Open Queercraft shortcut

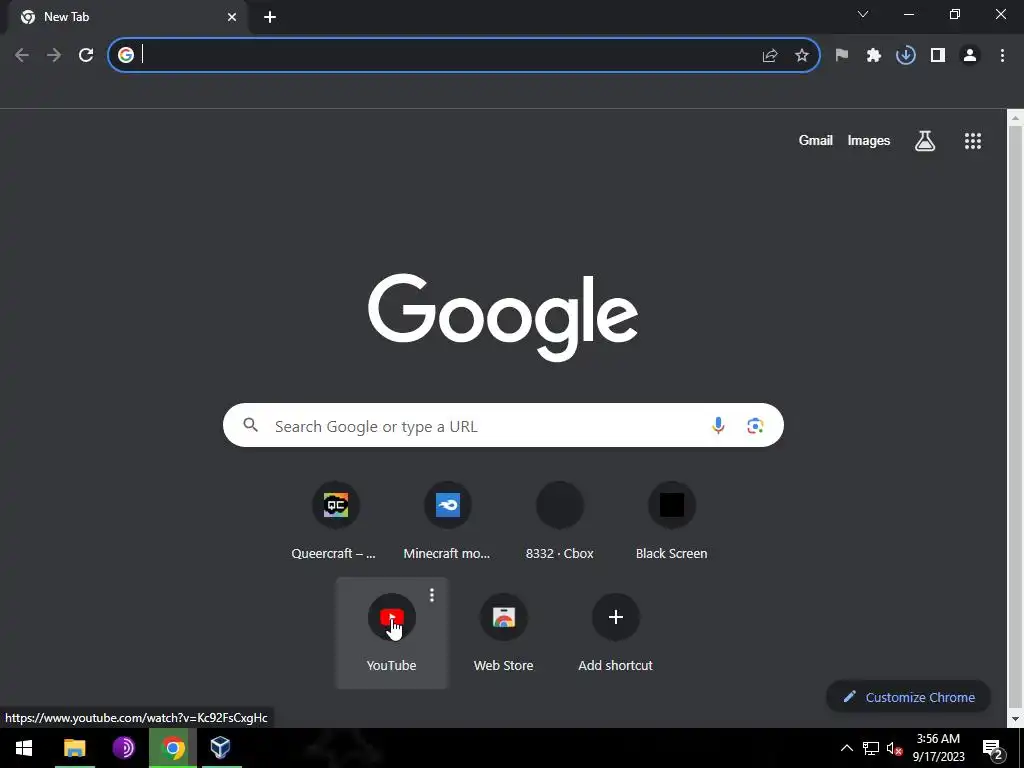coord(336,520)
